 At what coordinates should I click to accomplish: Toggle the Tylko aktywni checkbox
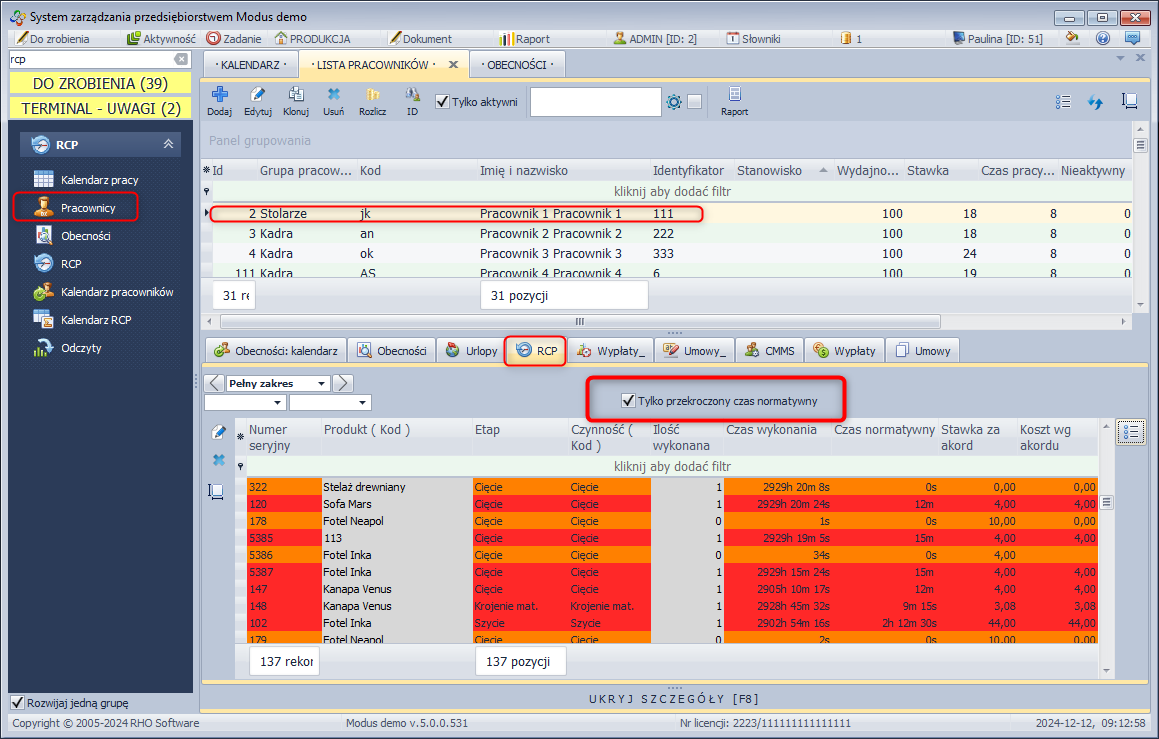443,101
